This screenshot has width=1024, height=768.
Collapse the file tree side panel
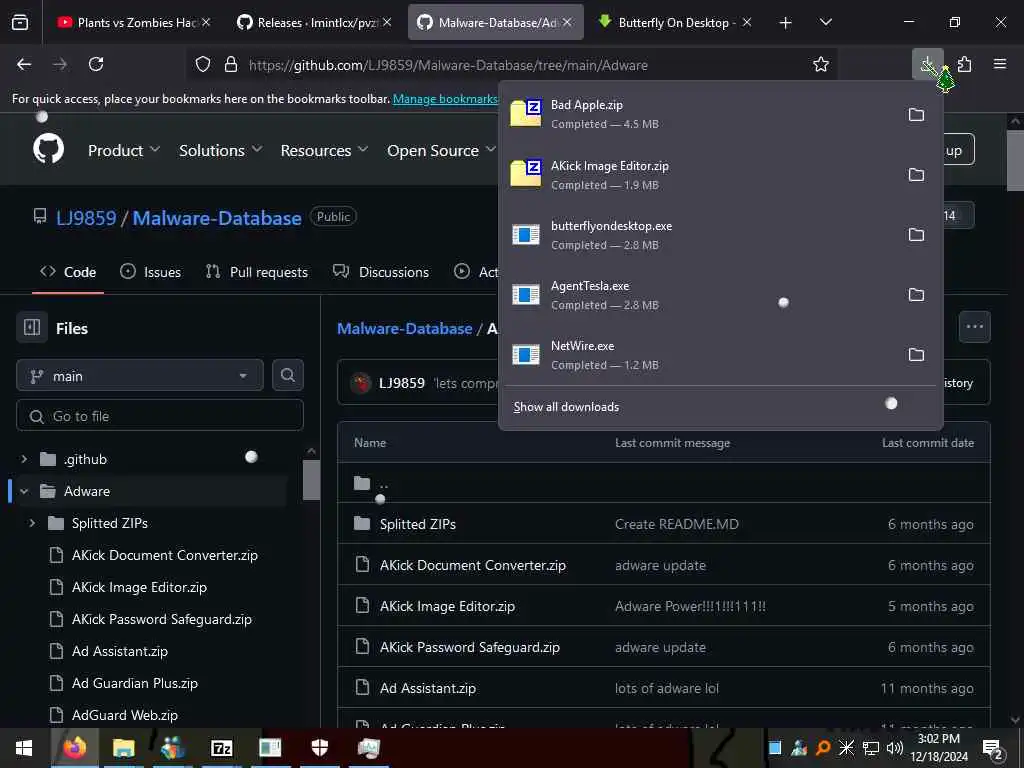coord(32,327)
